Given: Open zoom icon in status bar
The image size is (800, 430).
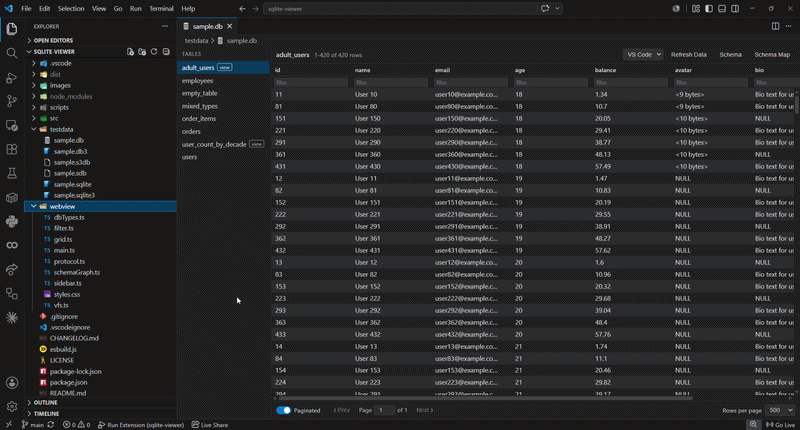Looking at the screenshot, I should [x=753, y=425].
